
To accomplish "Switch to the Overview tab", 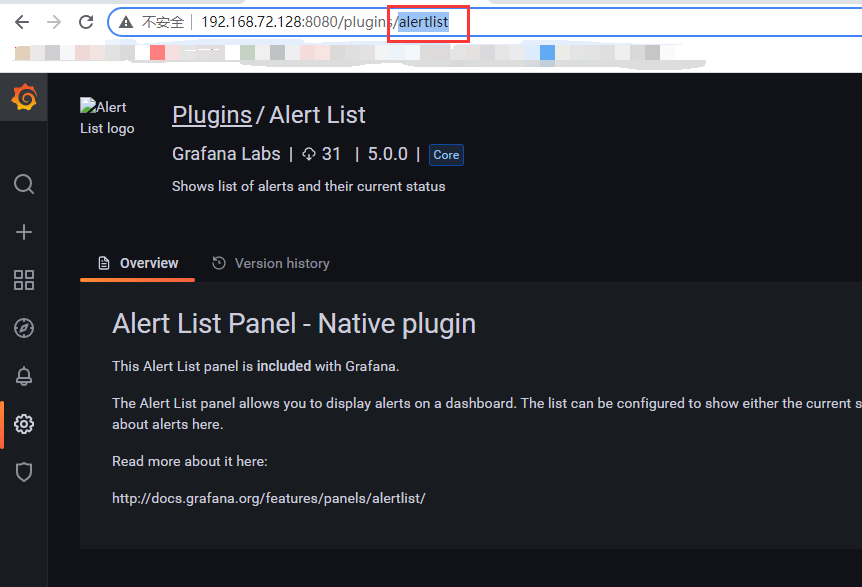I will click(x=137, y=263).
